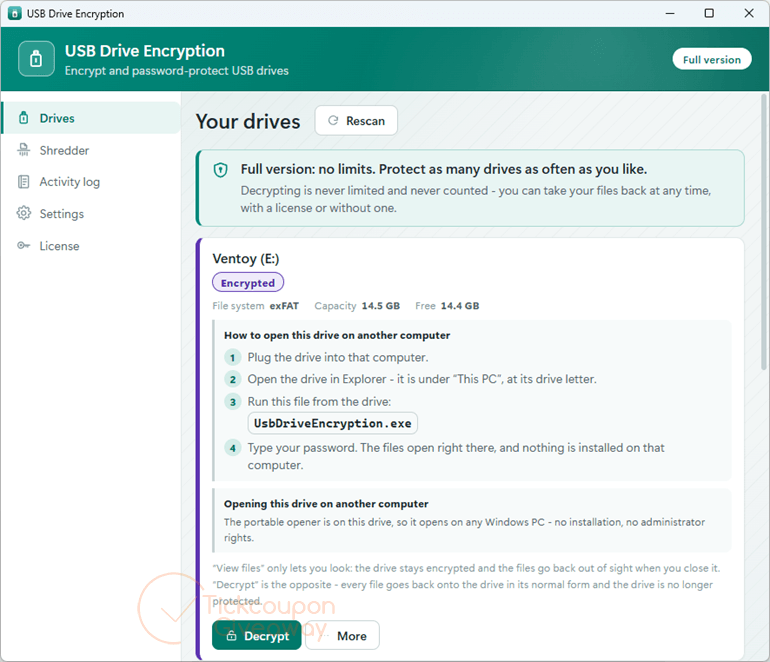
Task: Click 'Plug the drive into that computer.' text
Action: coord(338,358)
